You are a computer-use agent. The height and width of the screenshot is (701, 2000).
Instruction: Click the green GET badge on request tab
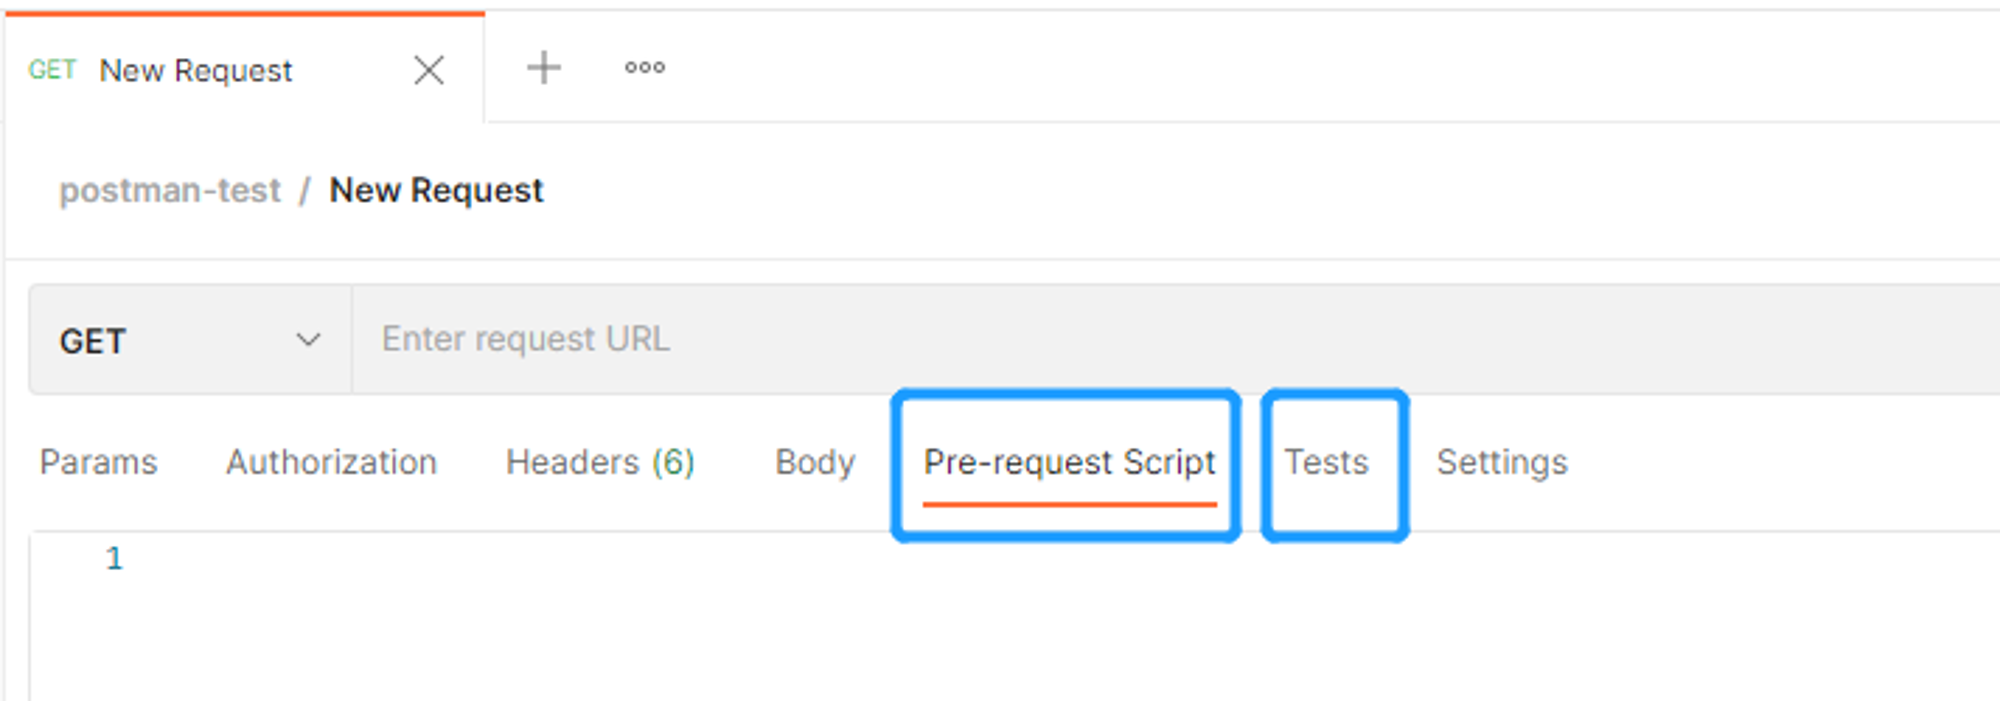[x=52, y=70]
